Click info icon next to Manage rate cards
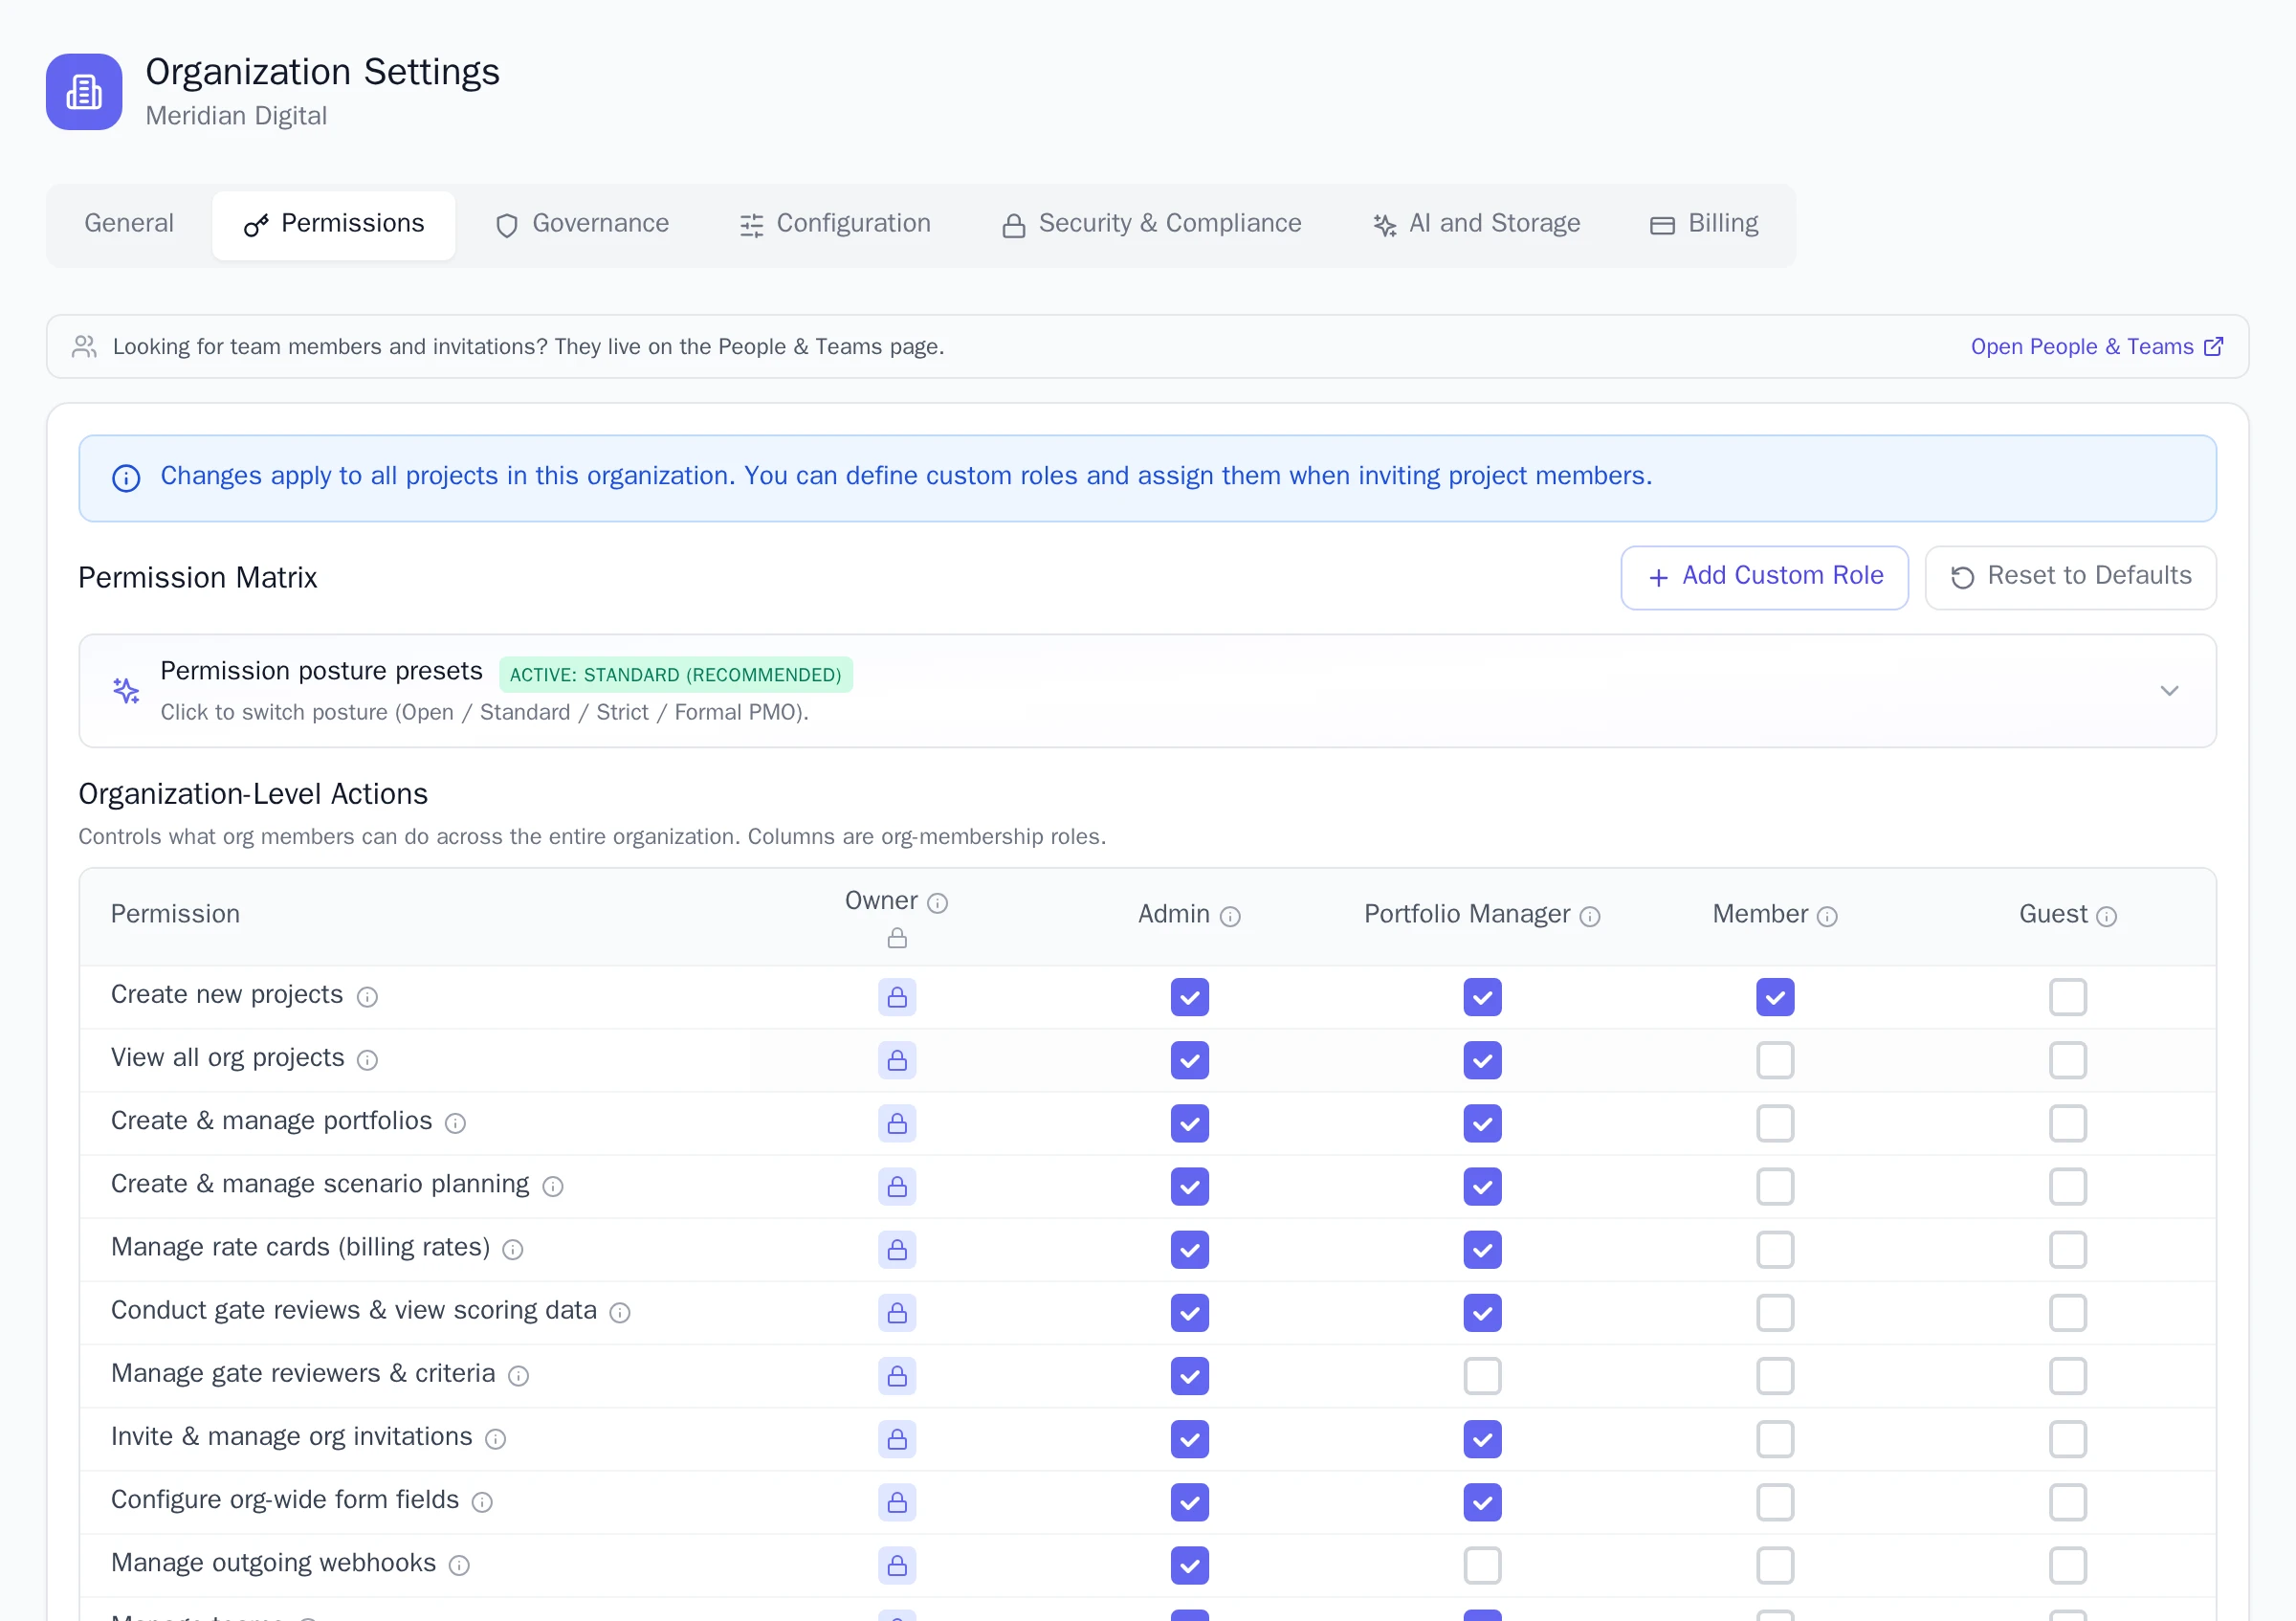 (x=513, y=1249)
